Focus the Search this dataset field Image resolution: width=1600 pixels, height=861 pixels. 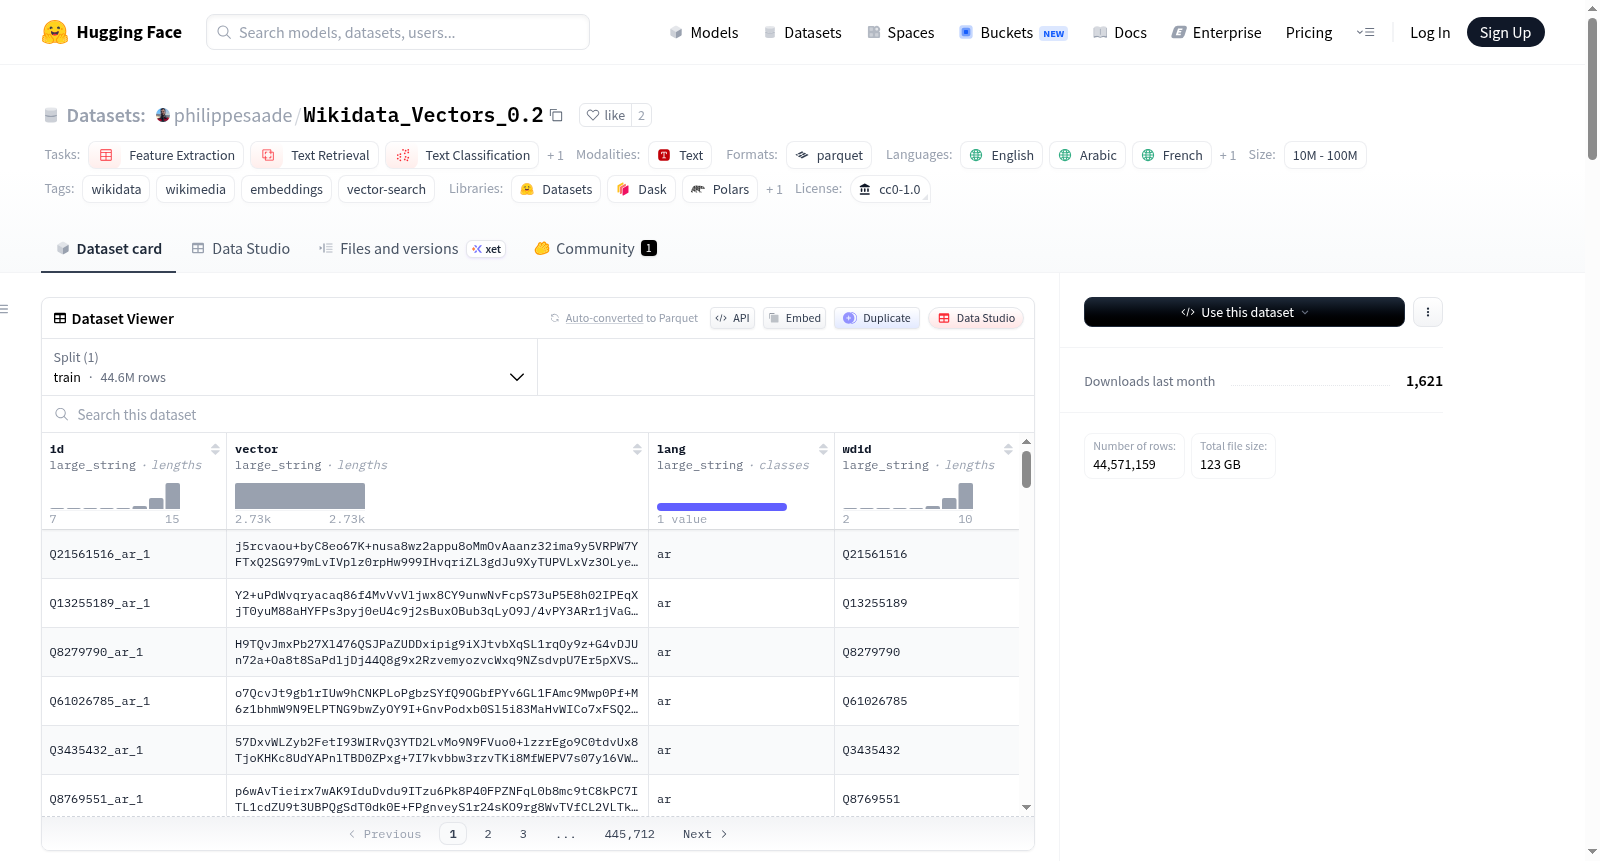[x=538, y=414]
